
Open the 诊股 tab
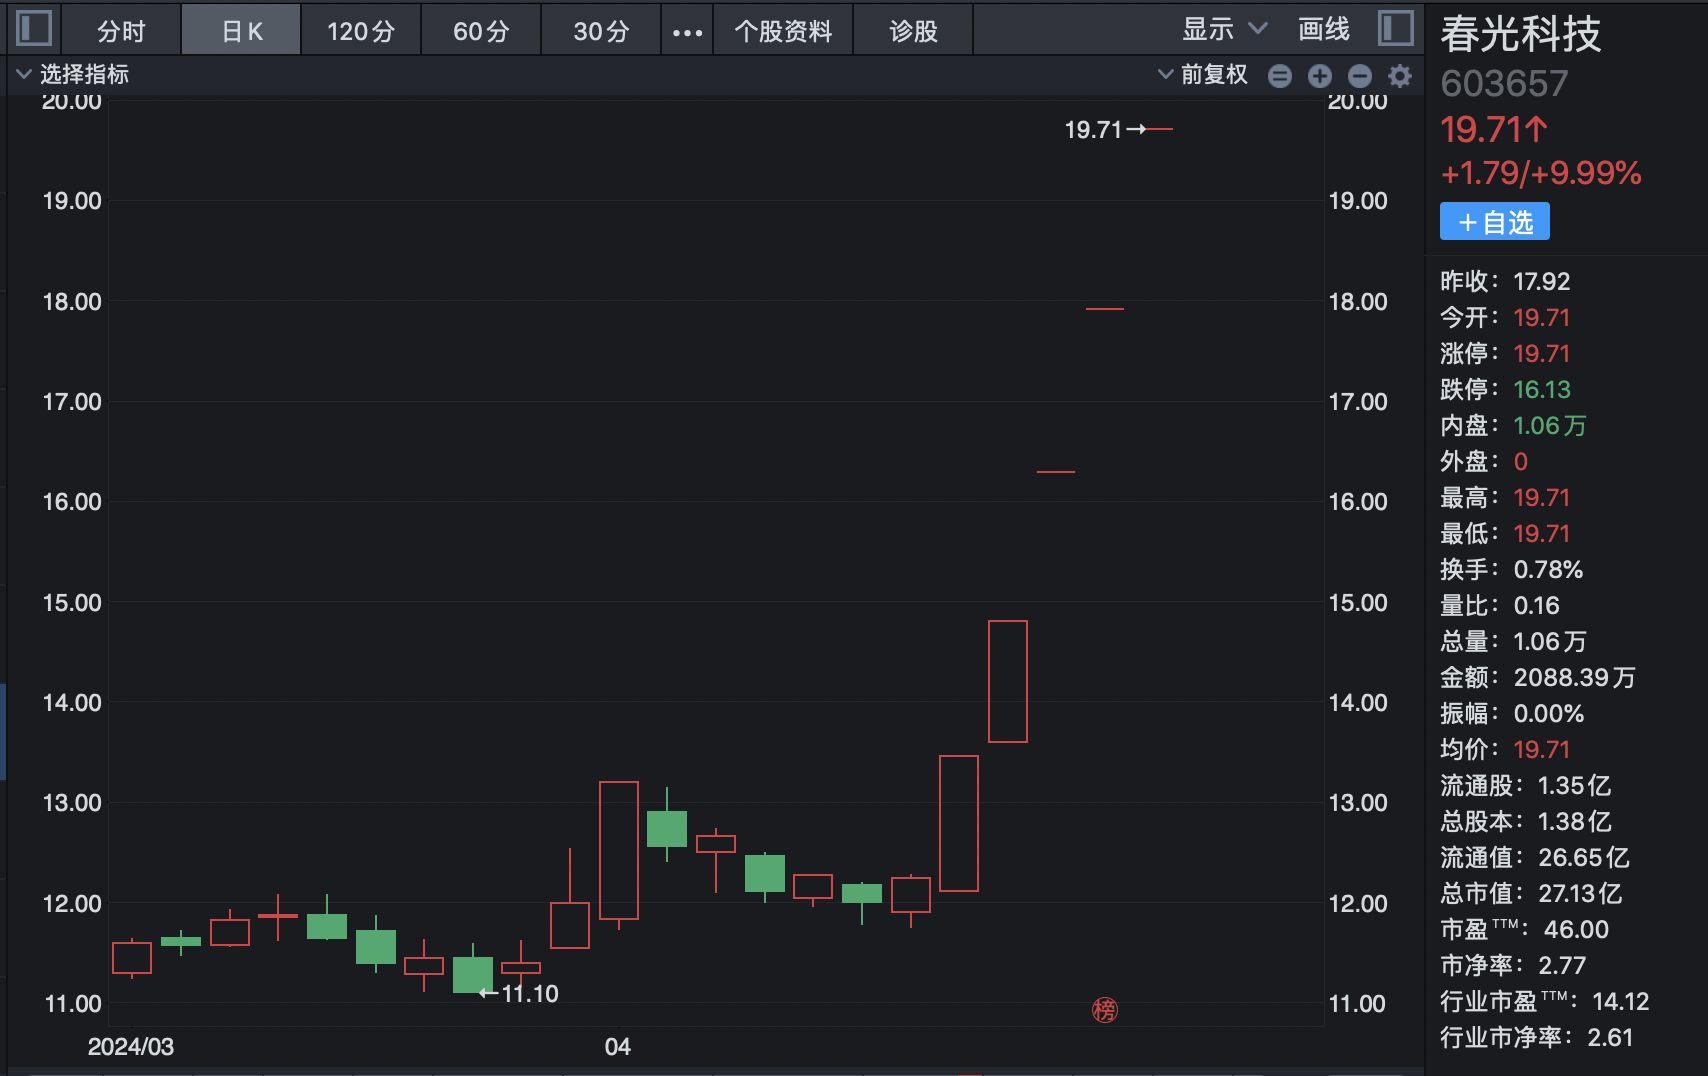tap(913, 32)
